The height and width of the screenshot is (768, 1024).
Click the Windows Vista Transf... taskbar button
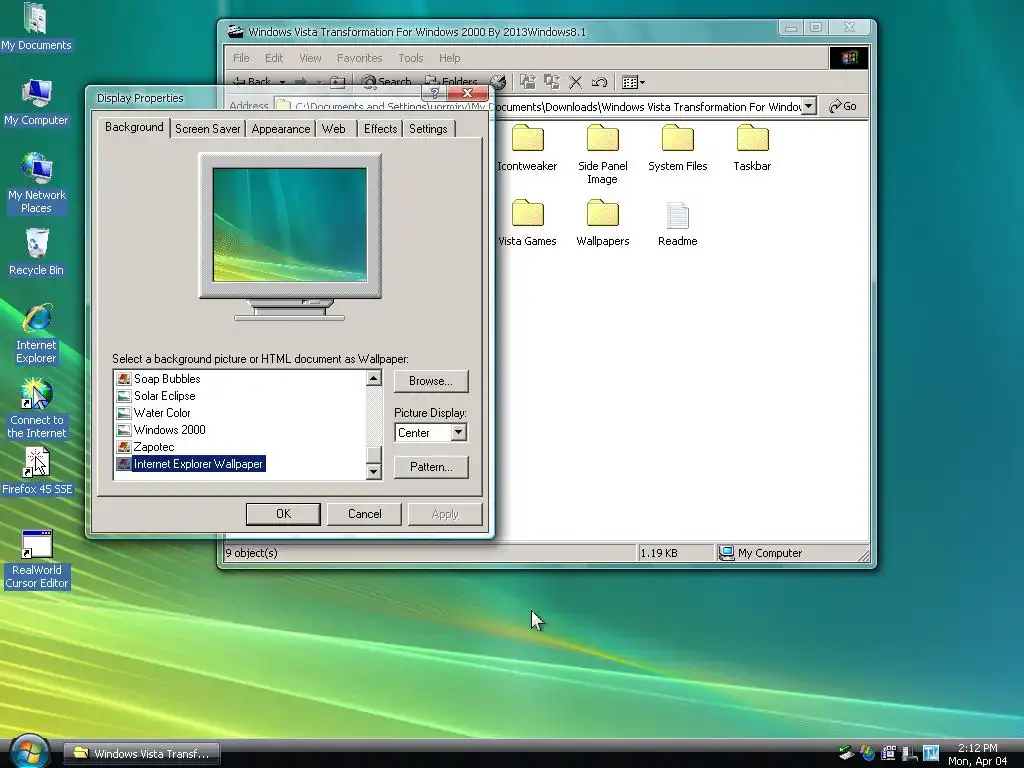pos(142,753)
